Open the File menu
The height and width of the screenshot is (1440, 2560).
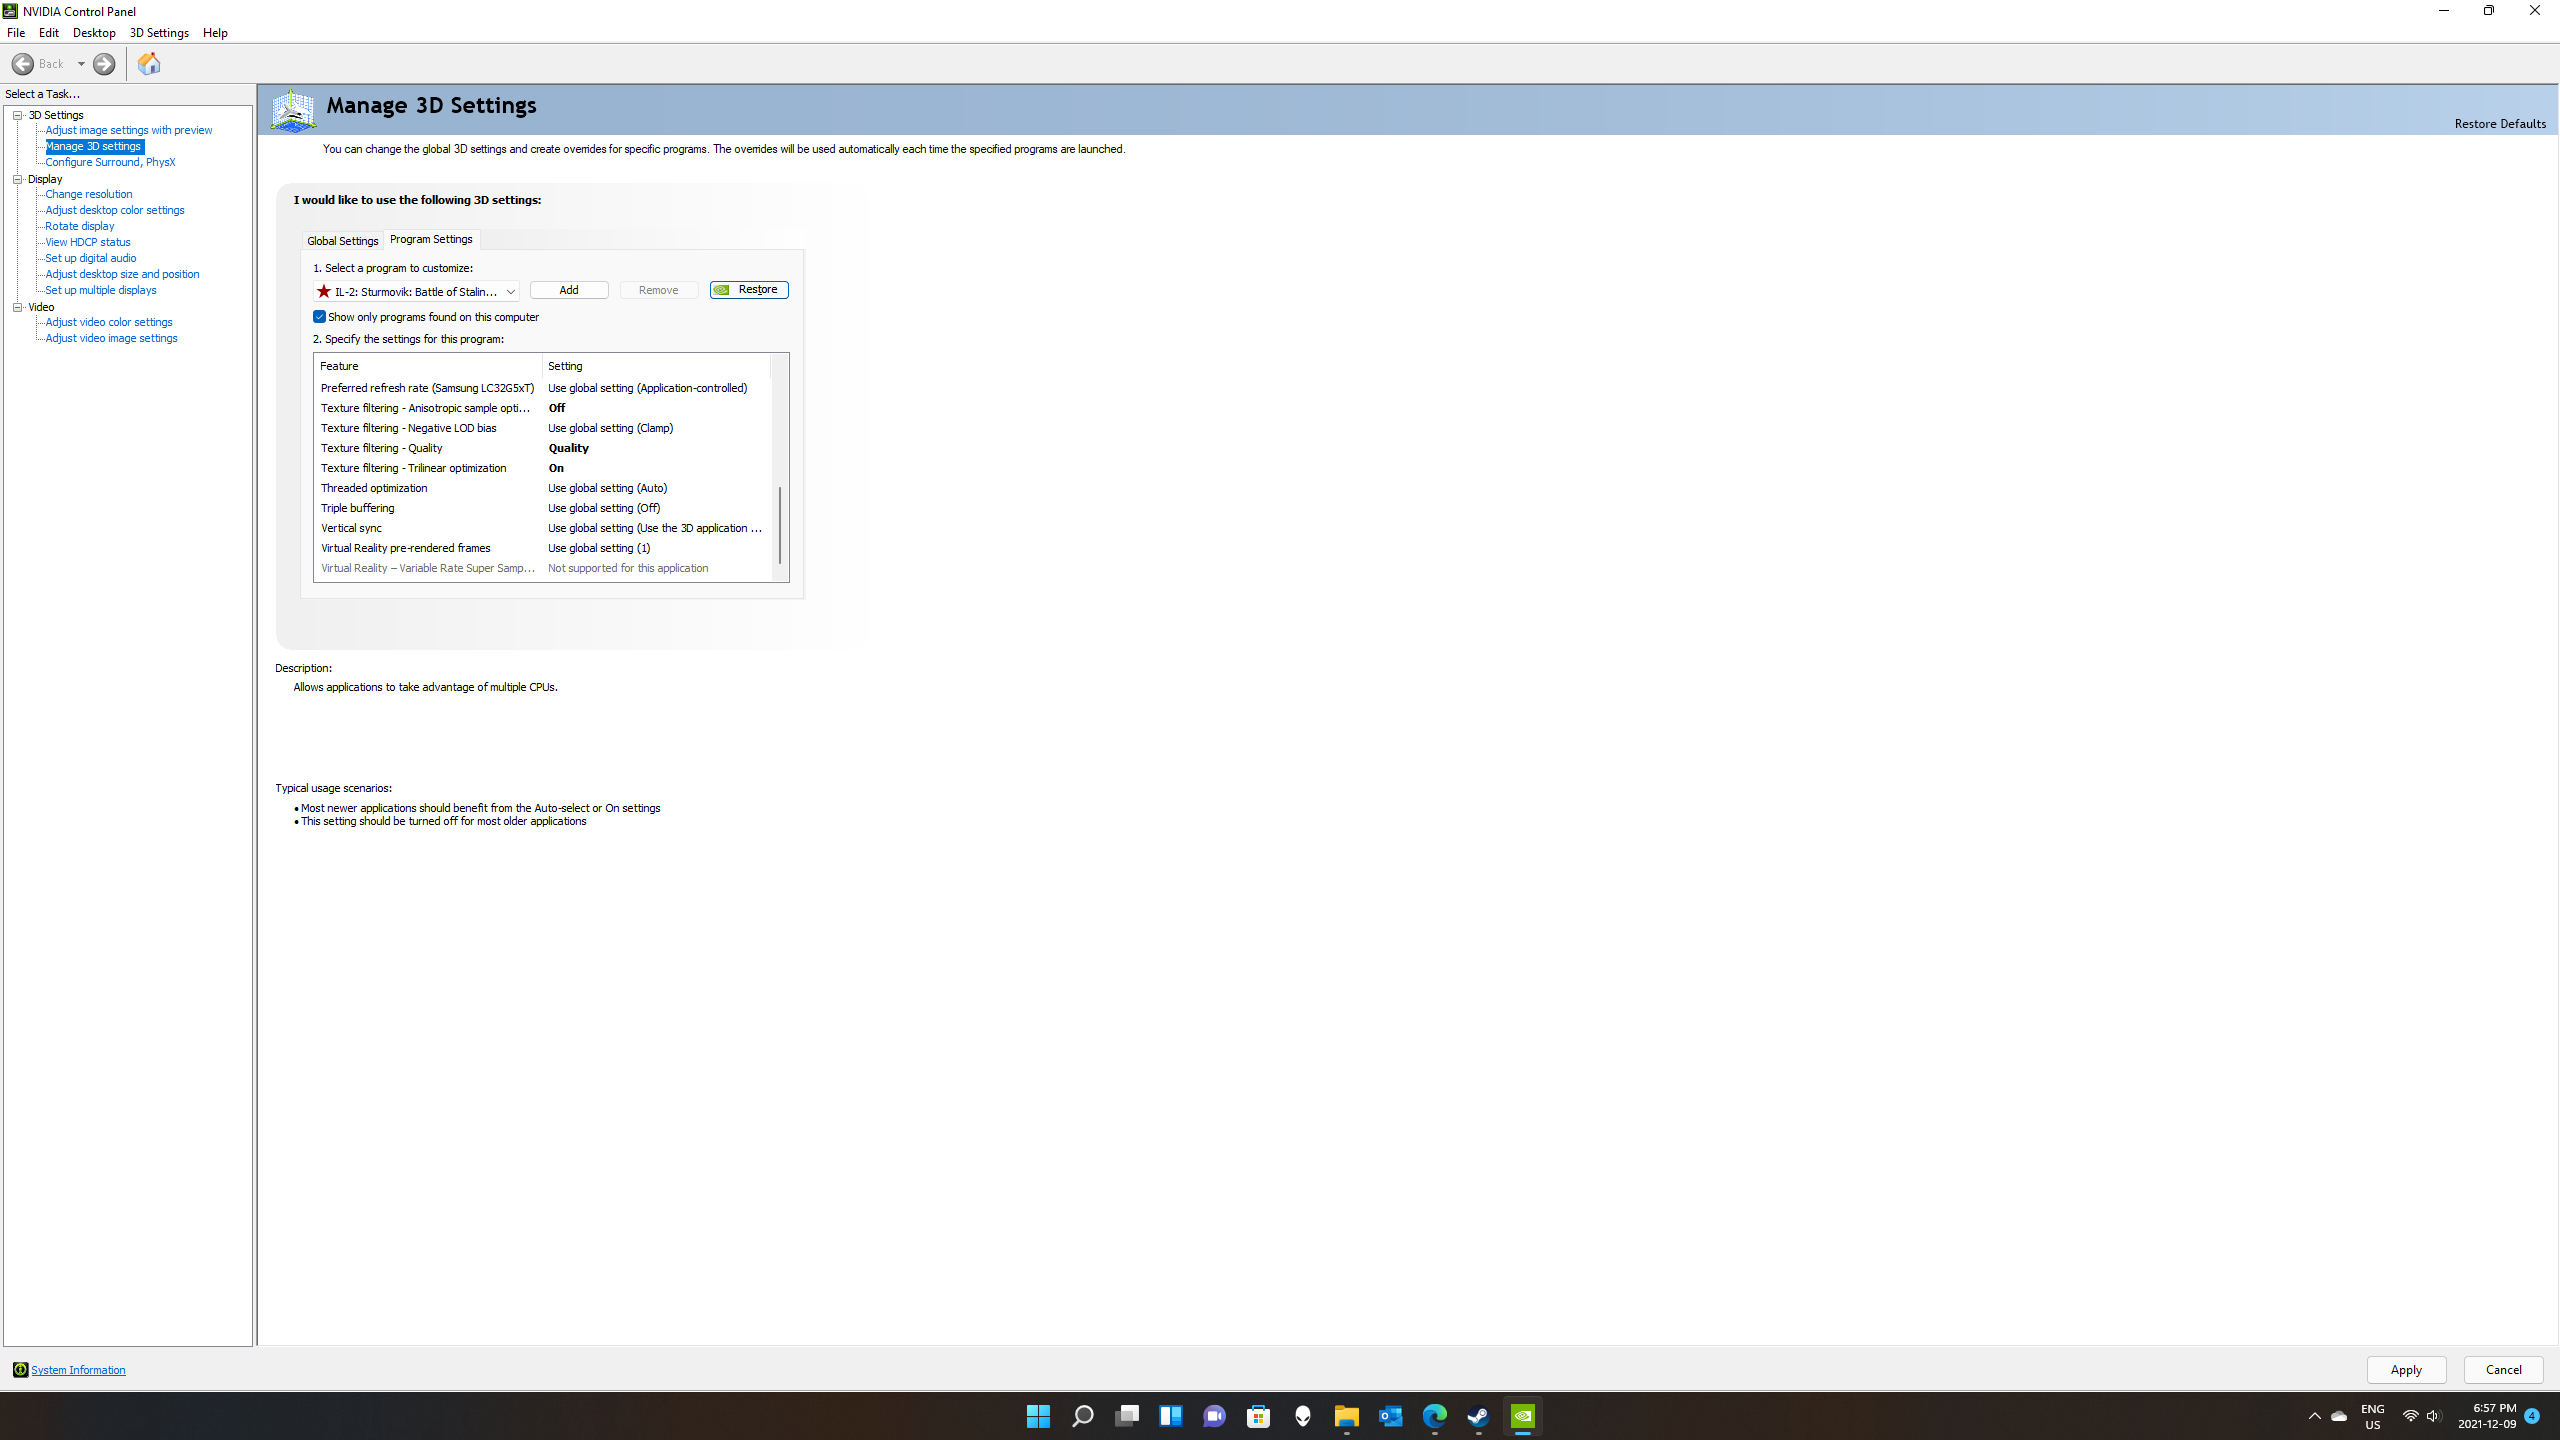[x=16, y=33]
